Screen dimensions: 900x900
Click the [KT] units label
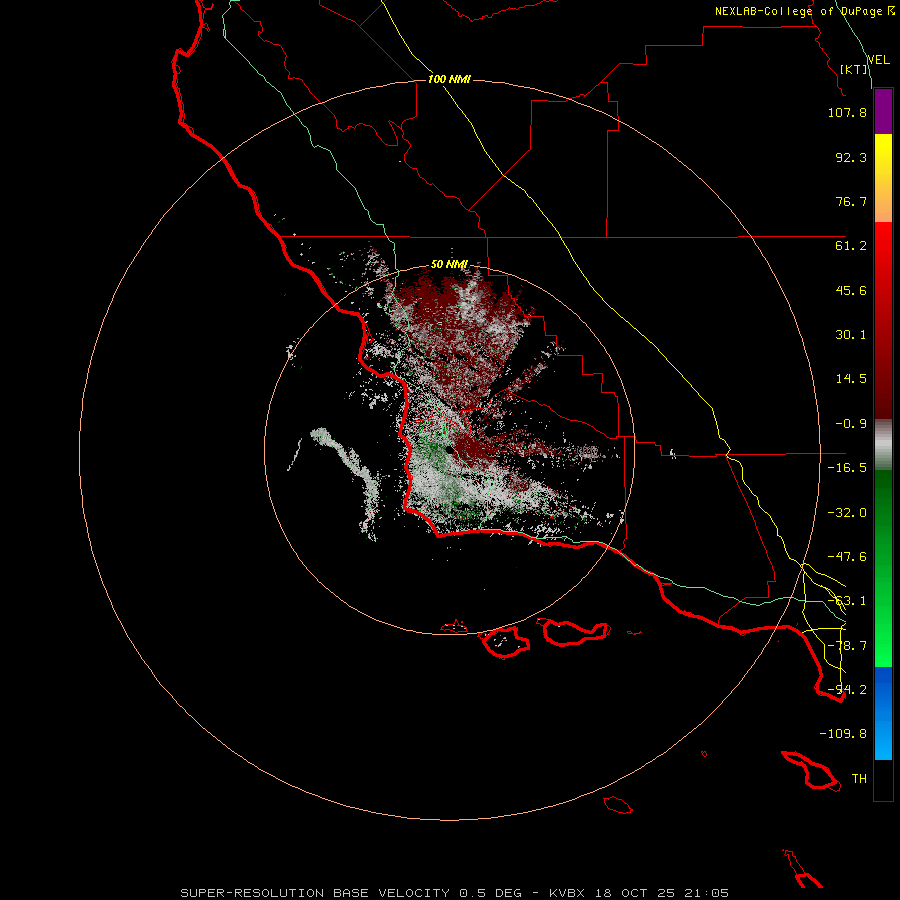(x=854, y=69)
